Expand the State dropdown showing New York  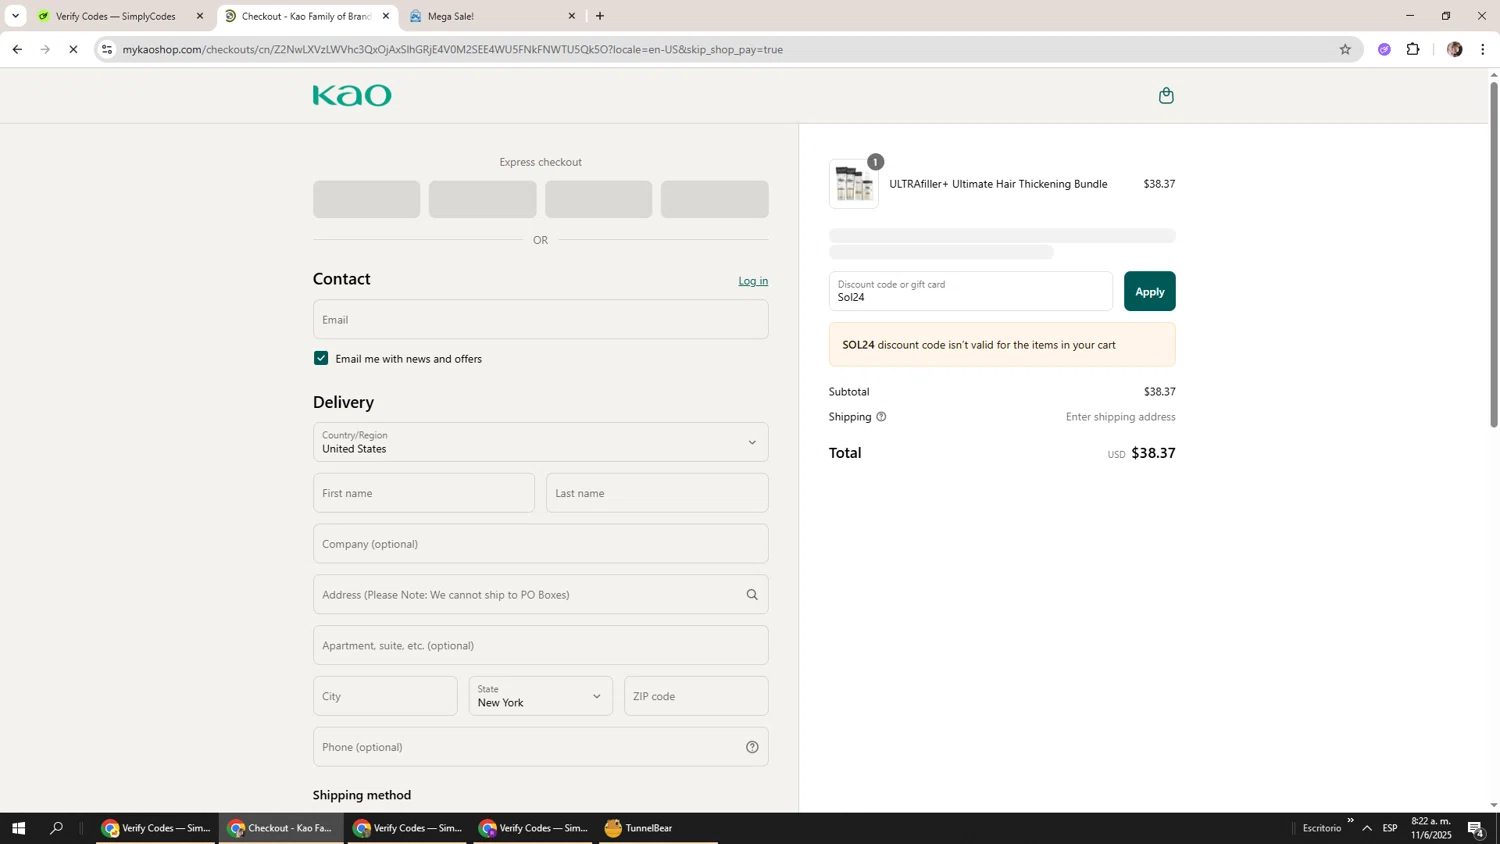pyautogui.click(x=541, y=696)
